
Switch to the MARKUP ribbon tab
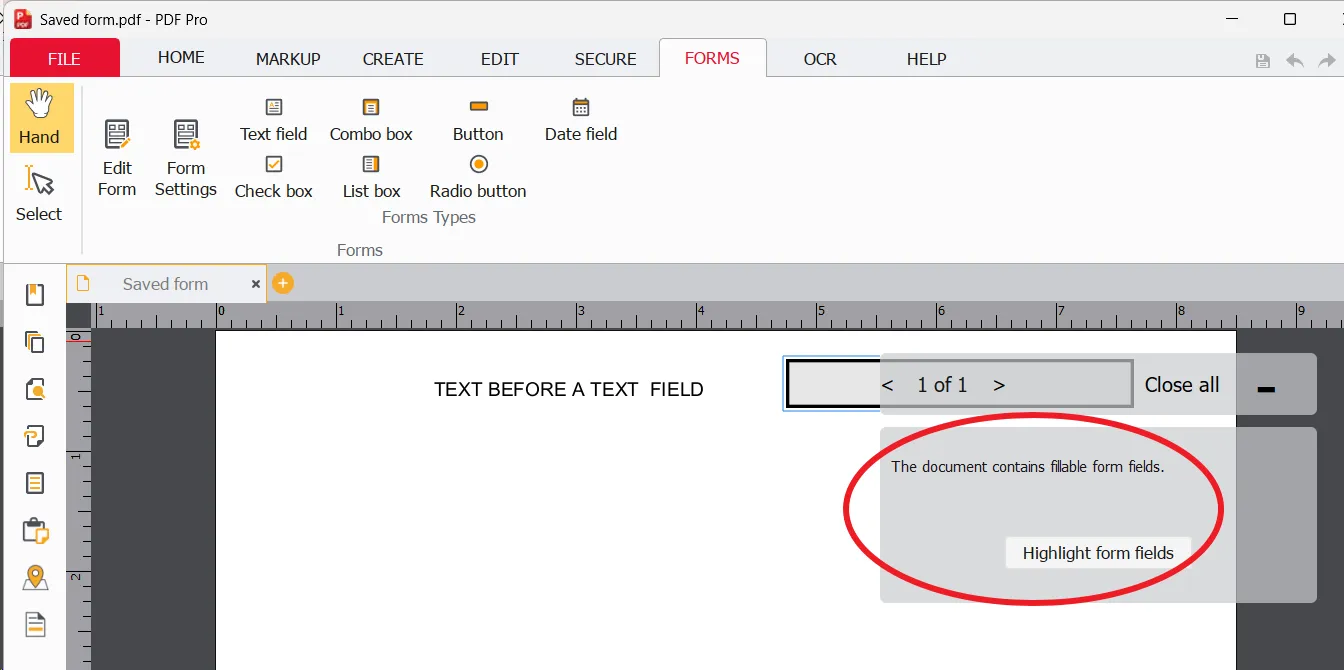coord(288,59)
